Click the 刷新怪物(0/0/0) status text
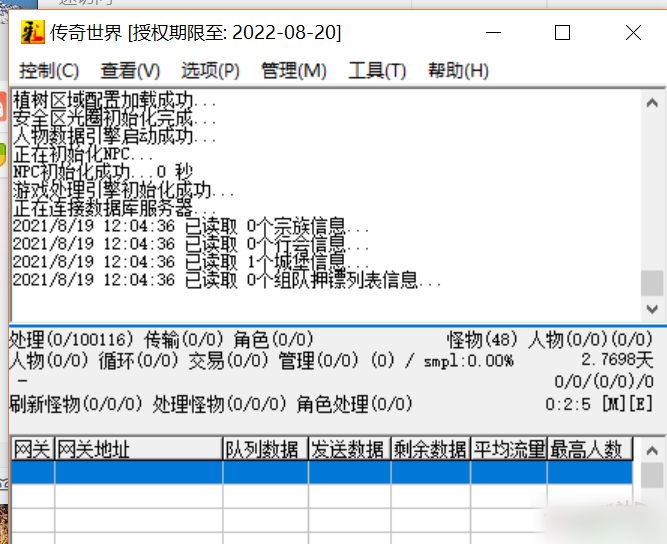This screenshot has width=667, height=544. (76, 404)
